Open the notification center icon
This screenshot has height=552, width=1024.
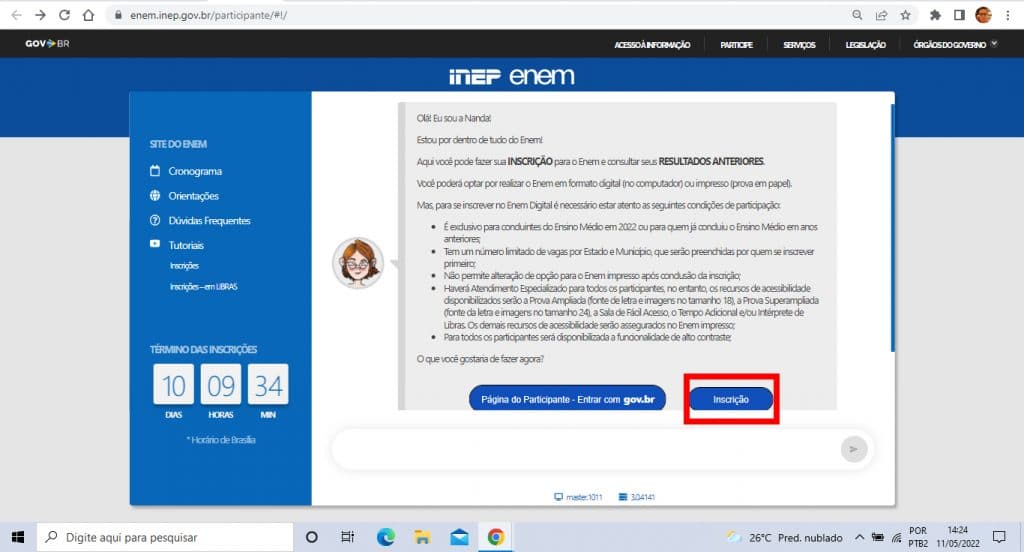click(999, 537)
